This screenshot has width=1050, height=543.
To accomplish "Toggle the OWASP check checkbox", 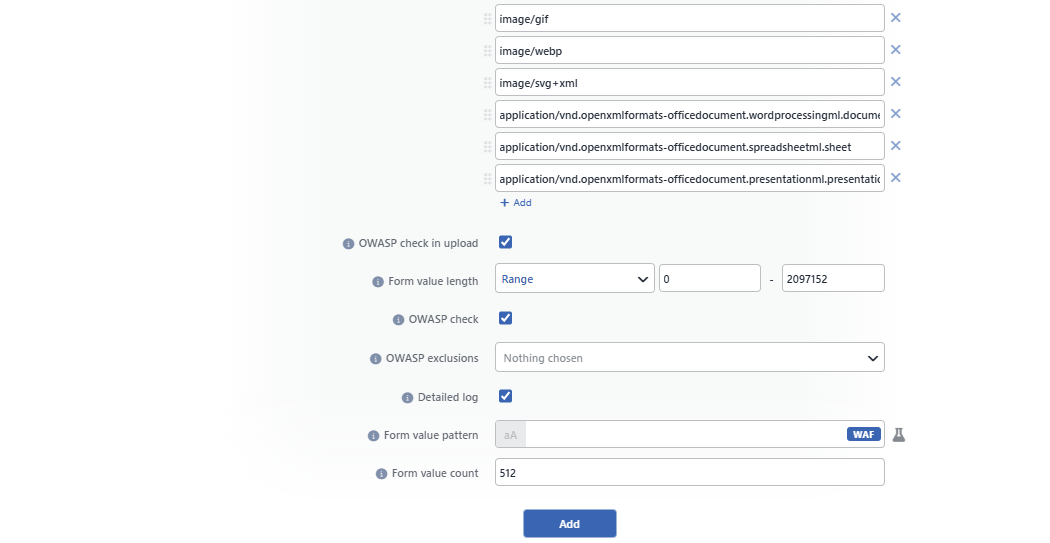I will click(x=506, y=318).
